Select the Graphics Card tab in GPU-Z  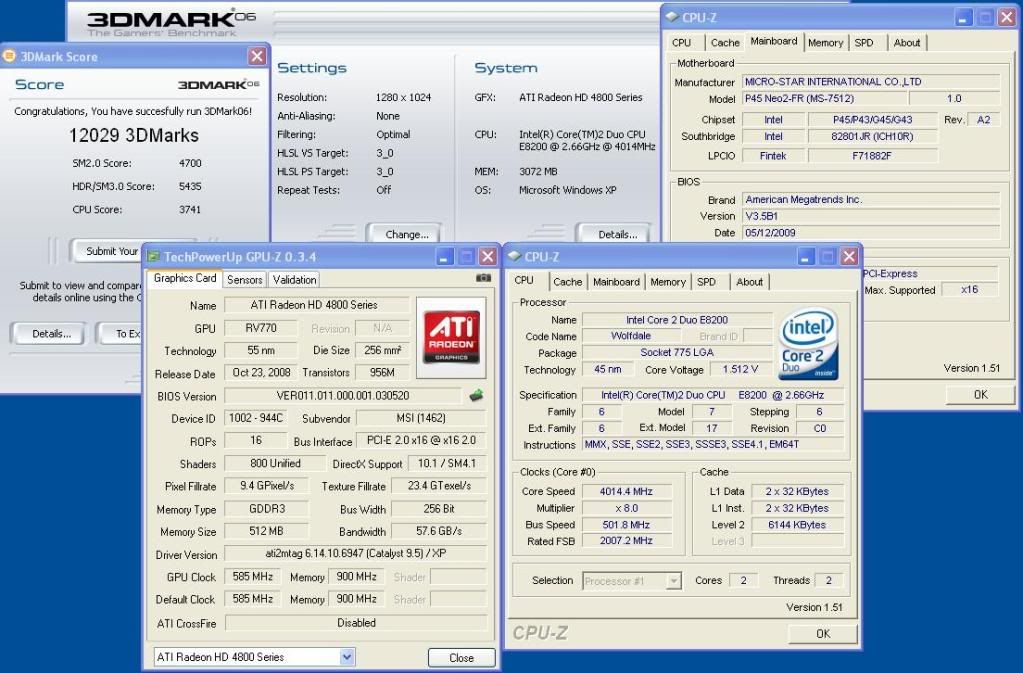coord(185,278)
